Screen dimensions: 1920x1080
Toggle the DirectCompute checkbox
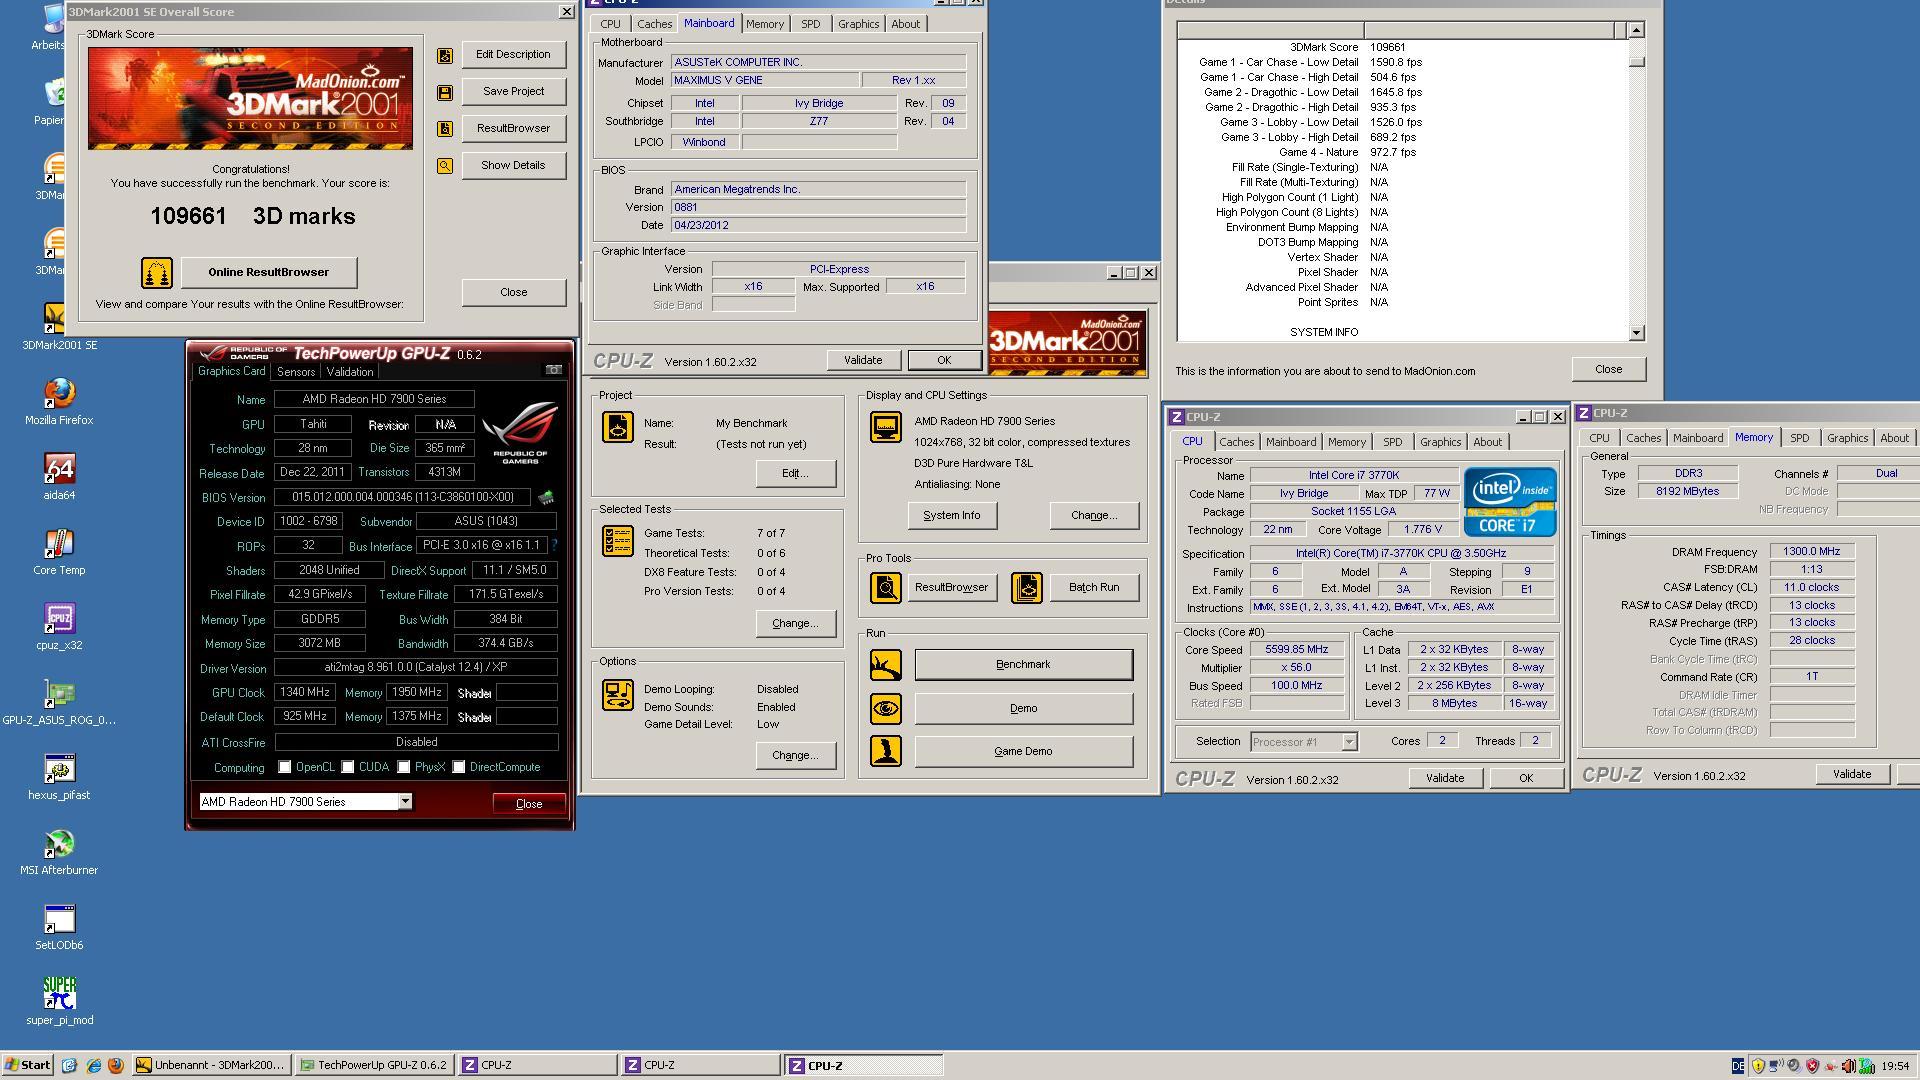459,767
